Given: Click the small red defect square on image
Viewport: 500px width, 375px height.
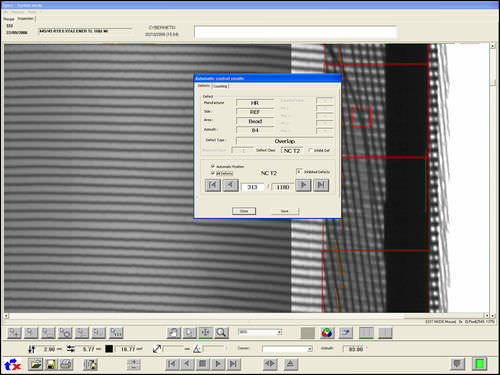Looking at the screenshot, I should click(x=361, y=117).
